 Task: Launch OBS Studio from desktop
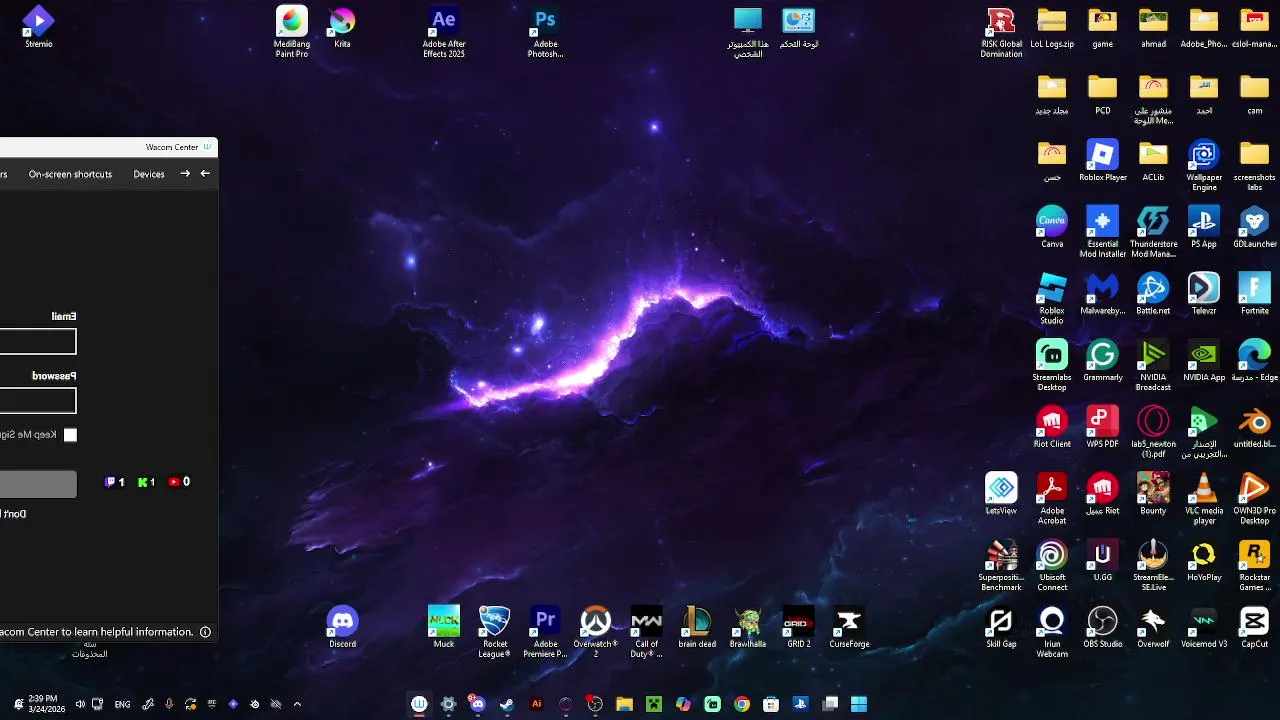(1103, 627)
